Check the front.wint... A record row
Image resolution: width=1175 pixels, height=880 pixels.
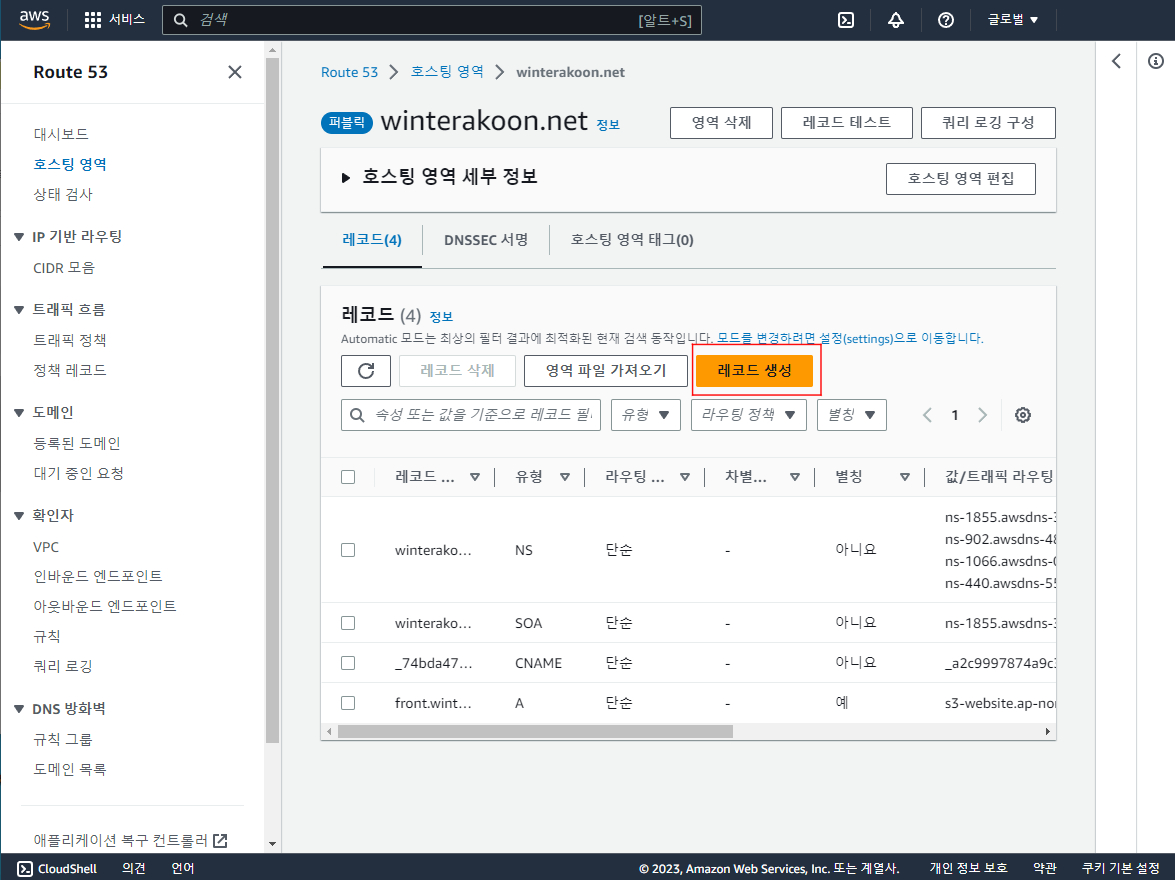coord(348,702)
